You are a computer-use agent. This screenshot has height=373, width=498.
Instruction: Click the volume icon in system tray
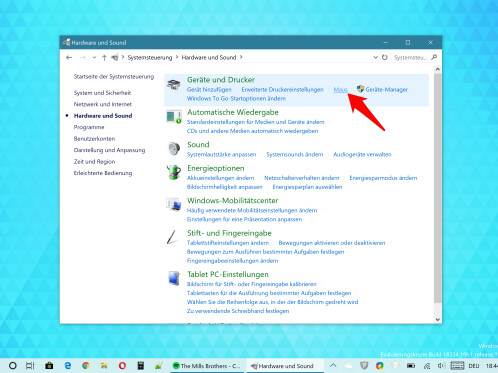coord(442,366)
